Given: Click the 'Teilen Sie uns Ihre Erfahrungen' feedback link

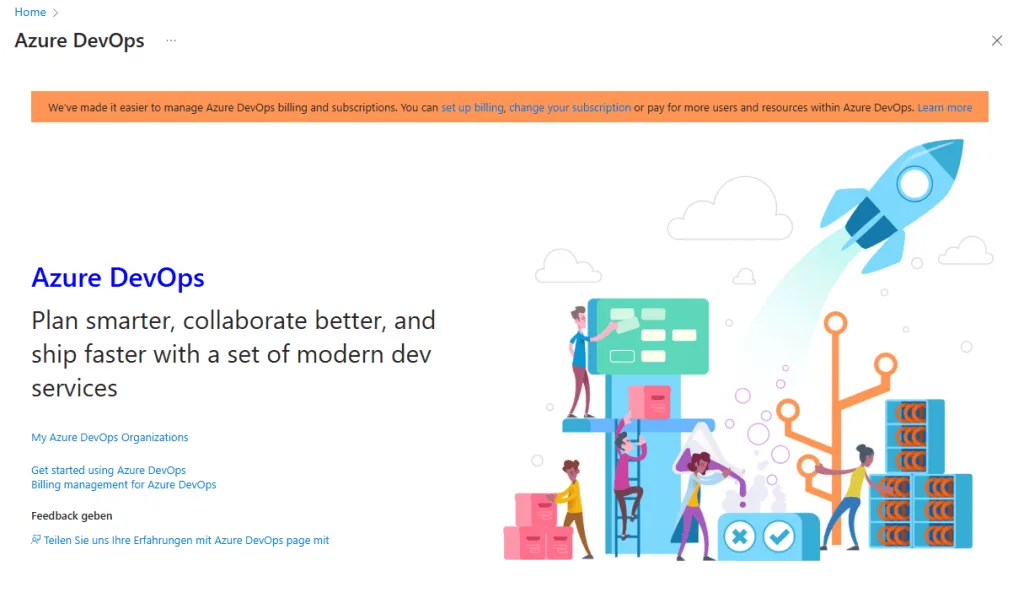Looking at the screenshot, I should tap(186, 540).
